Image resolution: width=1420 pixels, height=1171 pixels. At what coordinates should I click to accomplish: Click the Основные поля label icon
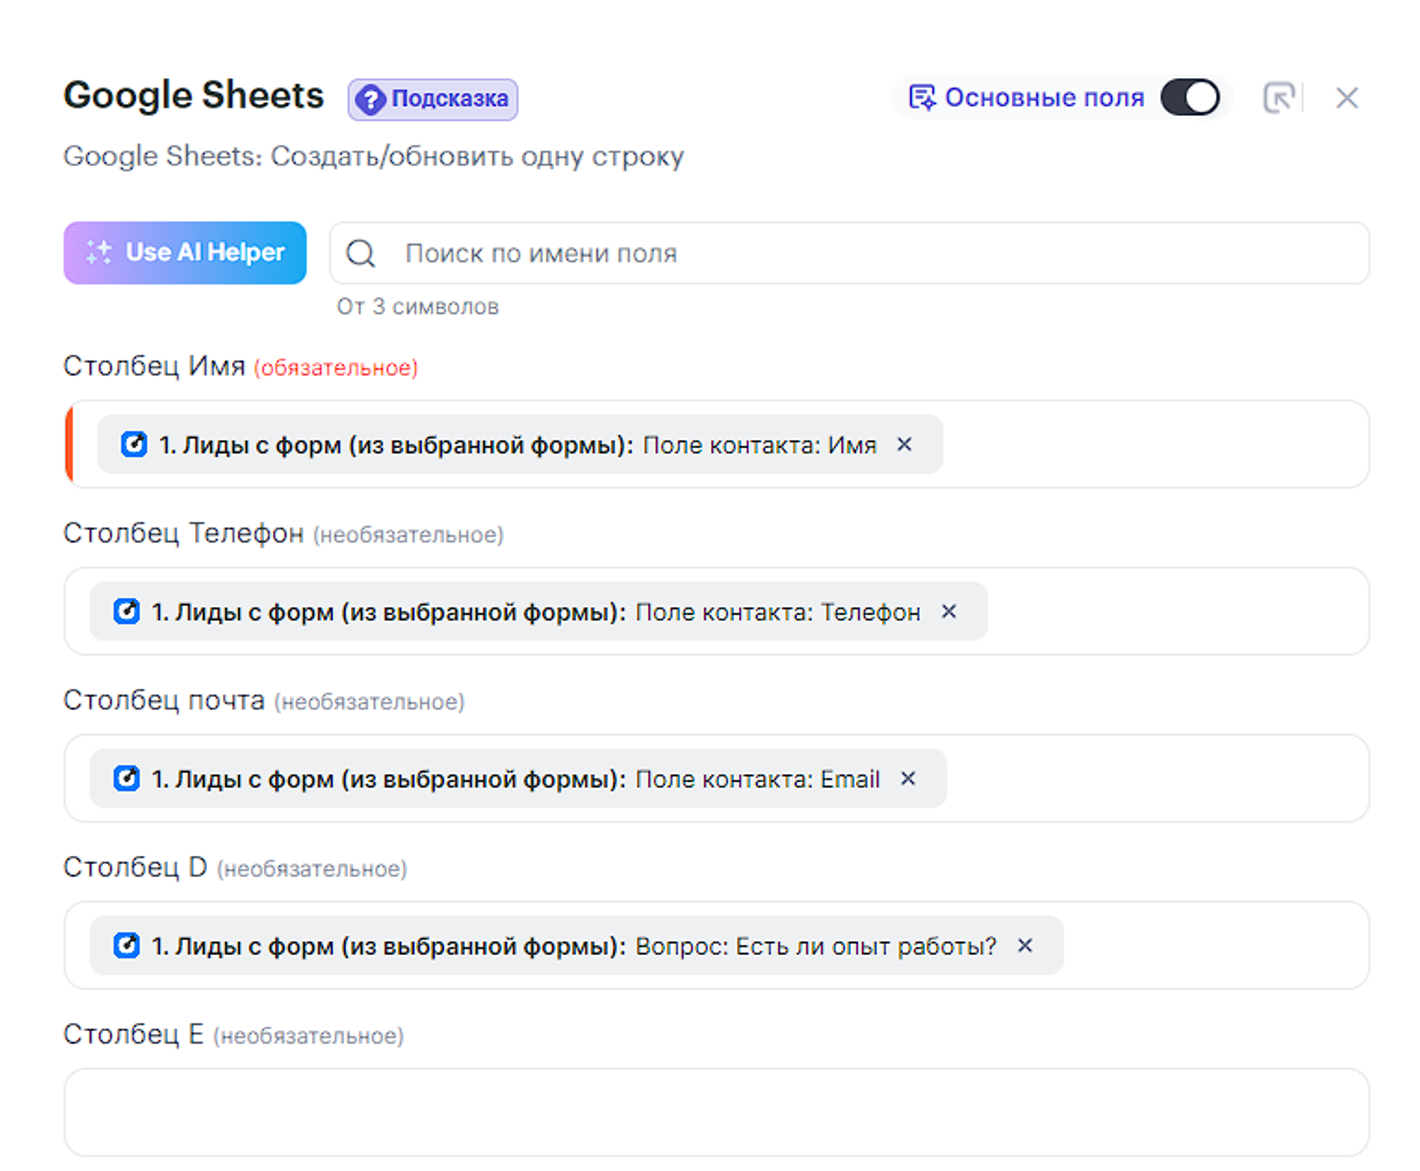click(x=921, y=98)
